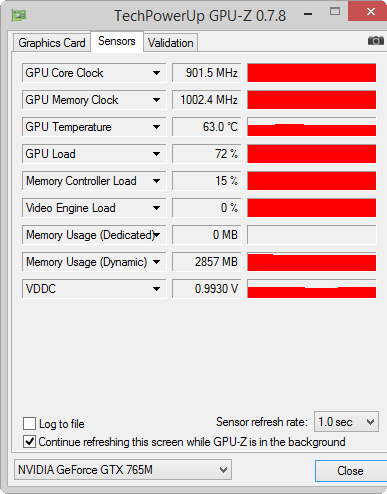The width and height of the screenshot is (387, 494).
Task: Click the GPU Temperature history graph
Action: 312,127
